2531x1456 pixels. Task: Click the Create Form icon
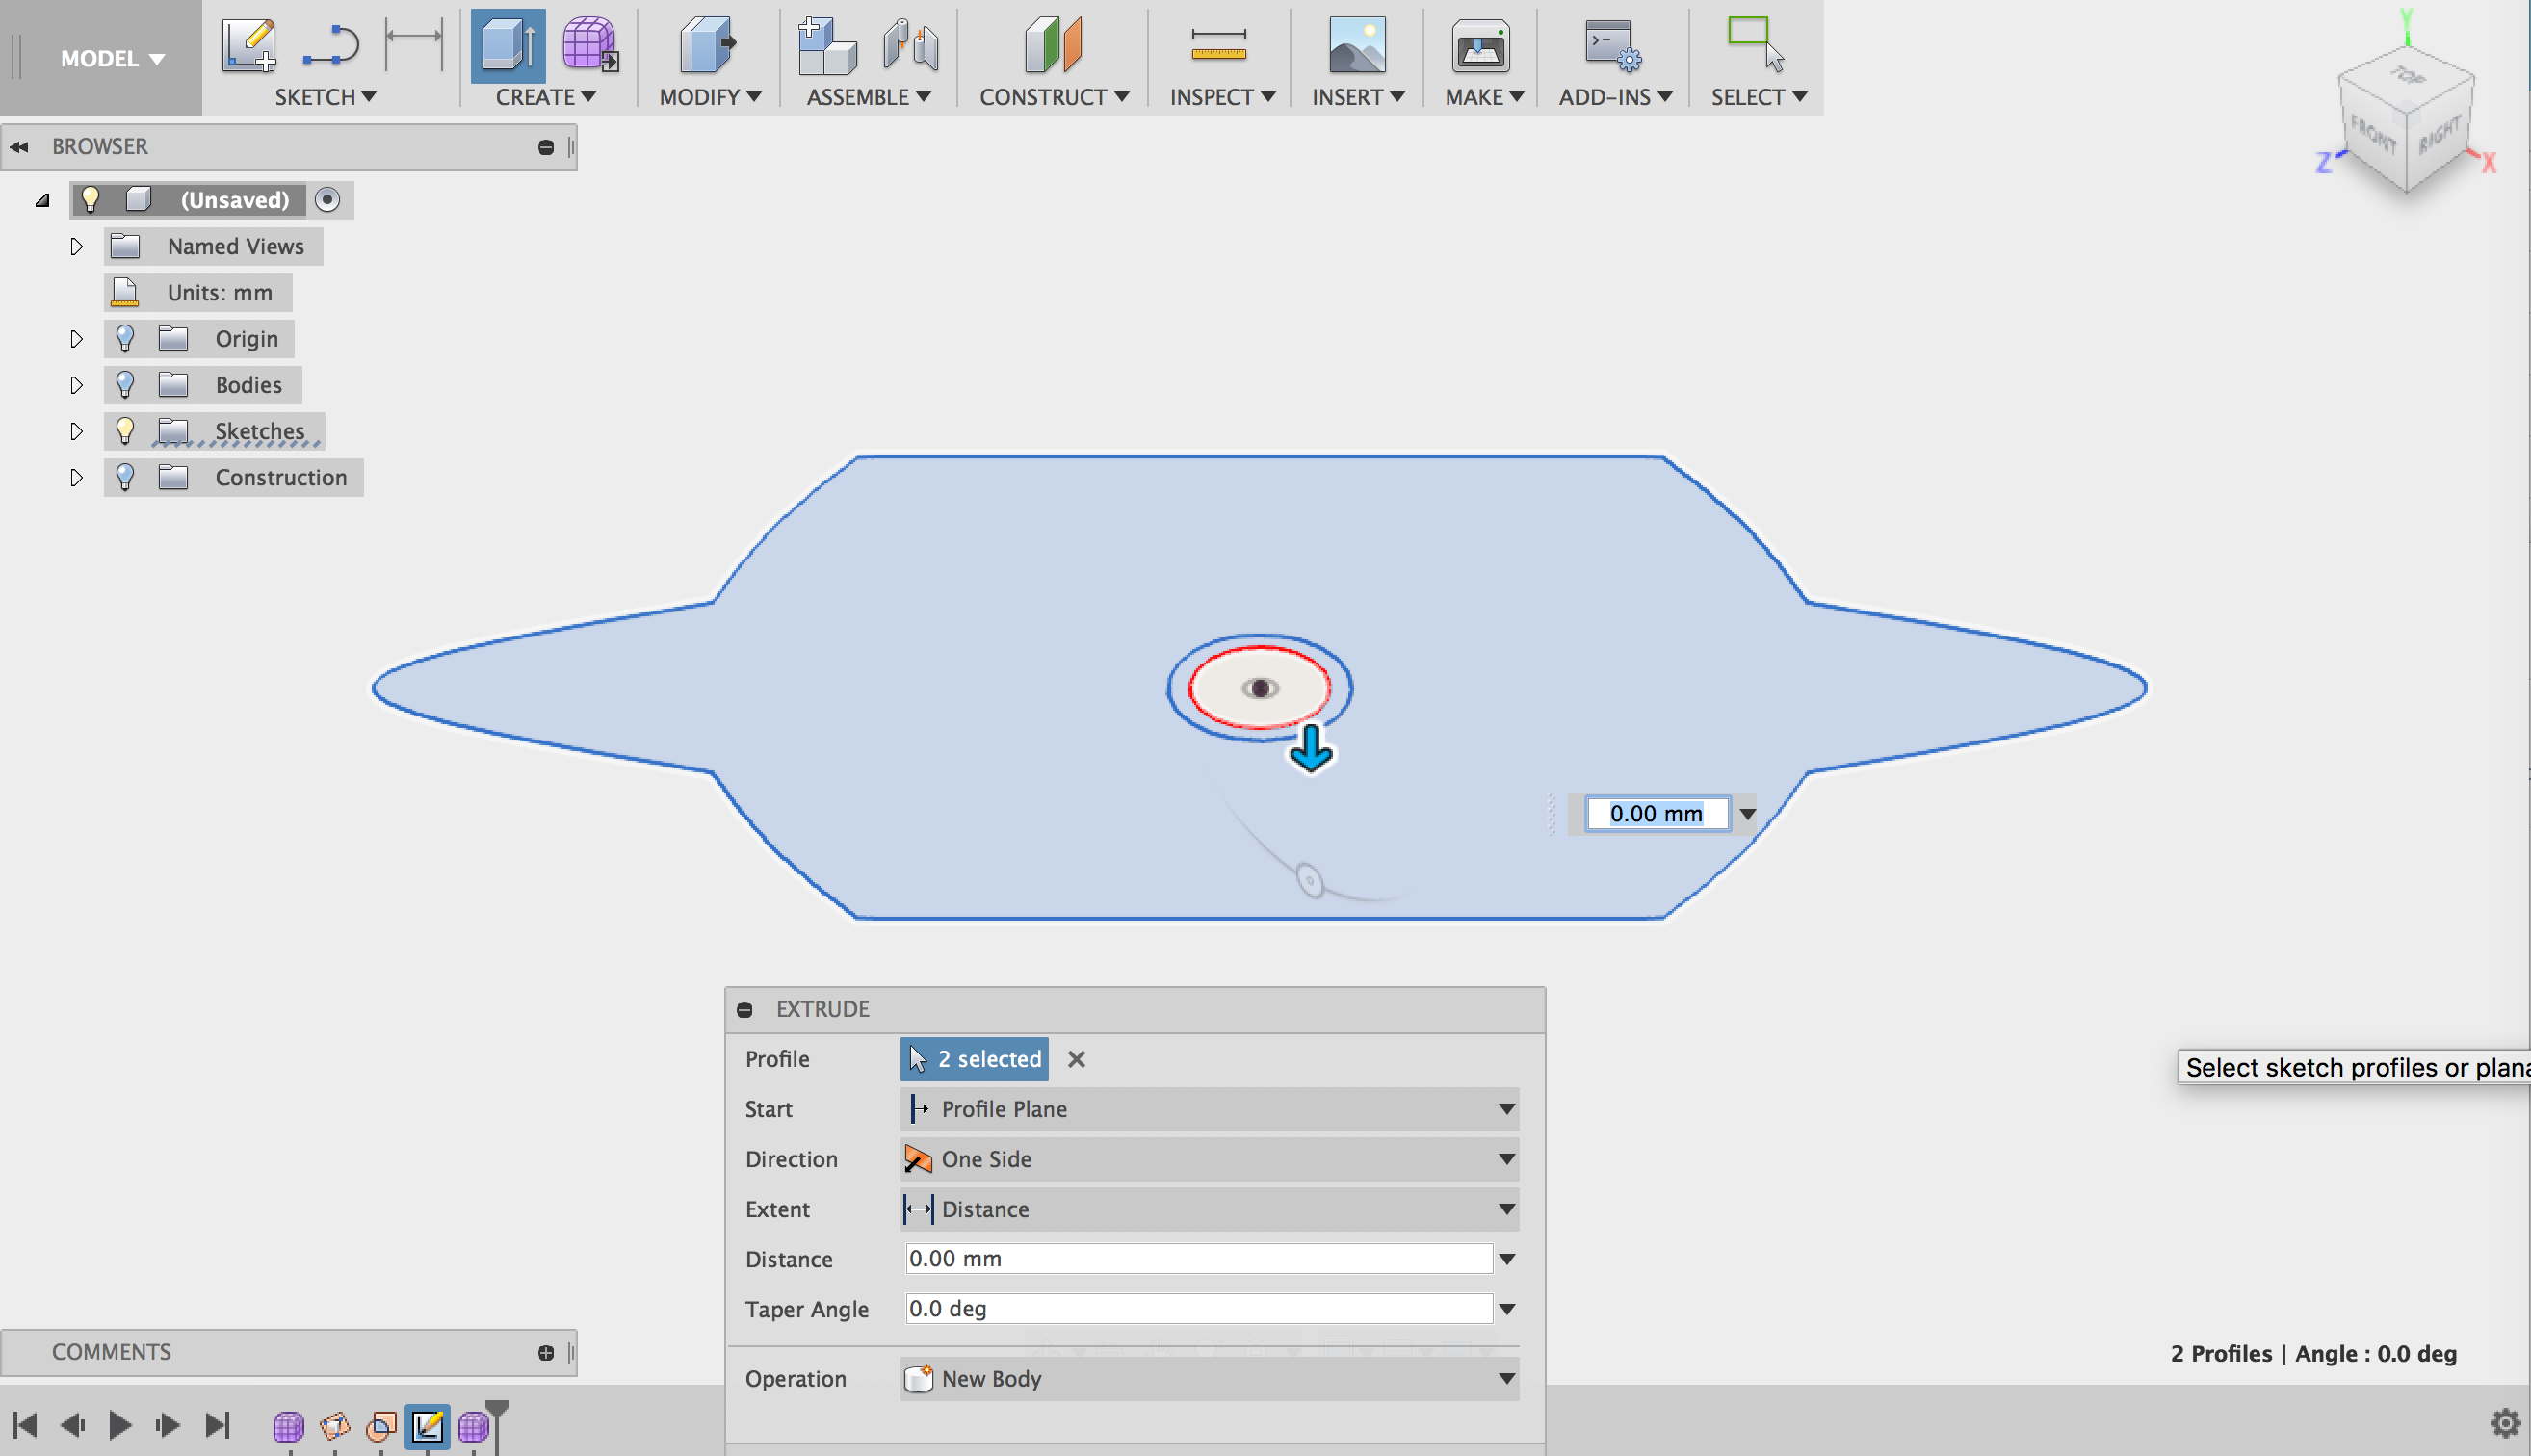(590, 45)
